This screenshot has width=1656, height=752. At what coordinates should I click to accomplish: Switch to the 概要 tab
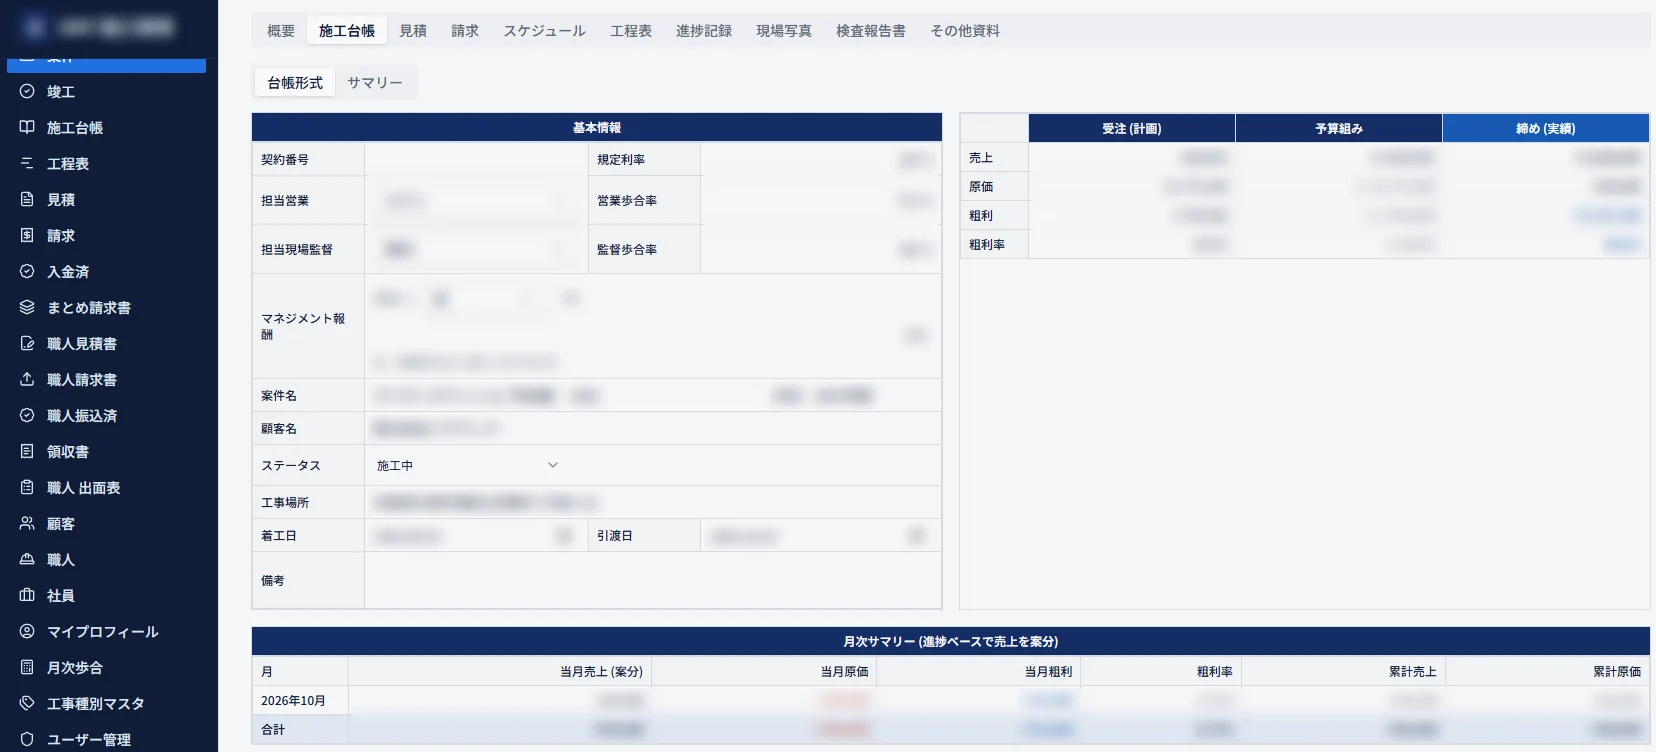pyautogui.click(x=281, y=31)
